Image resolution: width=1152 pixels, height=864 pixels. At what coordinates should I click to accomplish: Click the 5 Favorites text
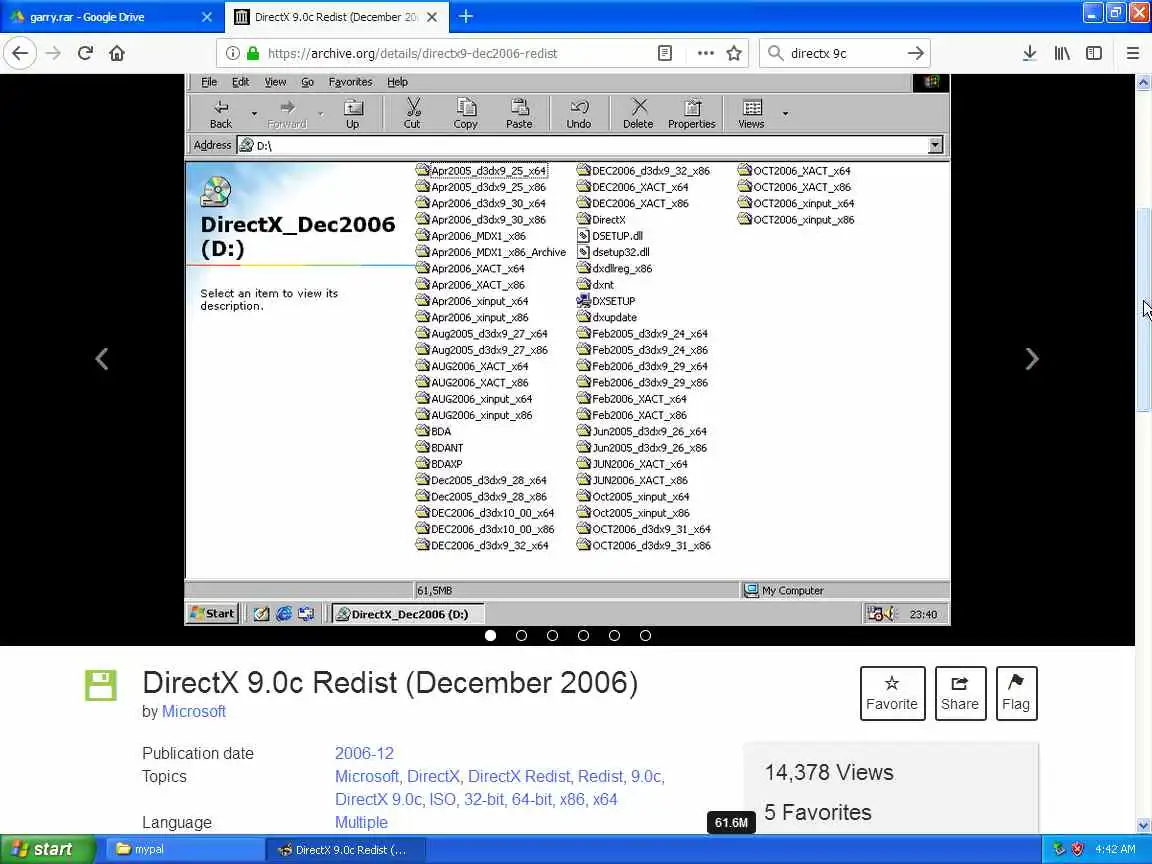(x=818, y=812)
